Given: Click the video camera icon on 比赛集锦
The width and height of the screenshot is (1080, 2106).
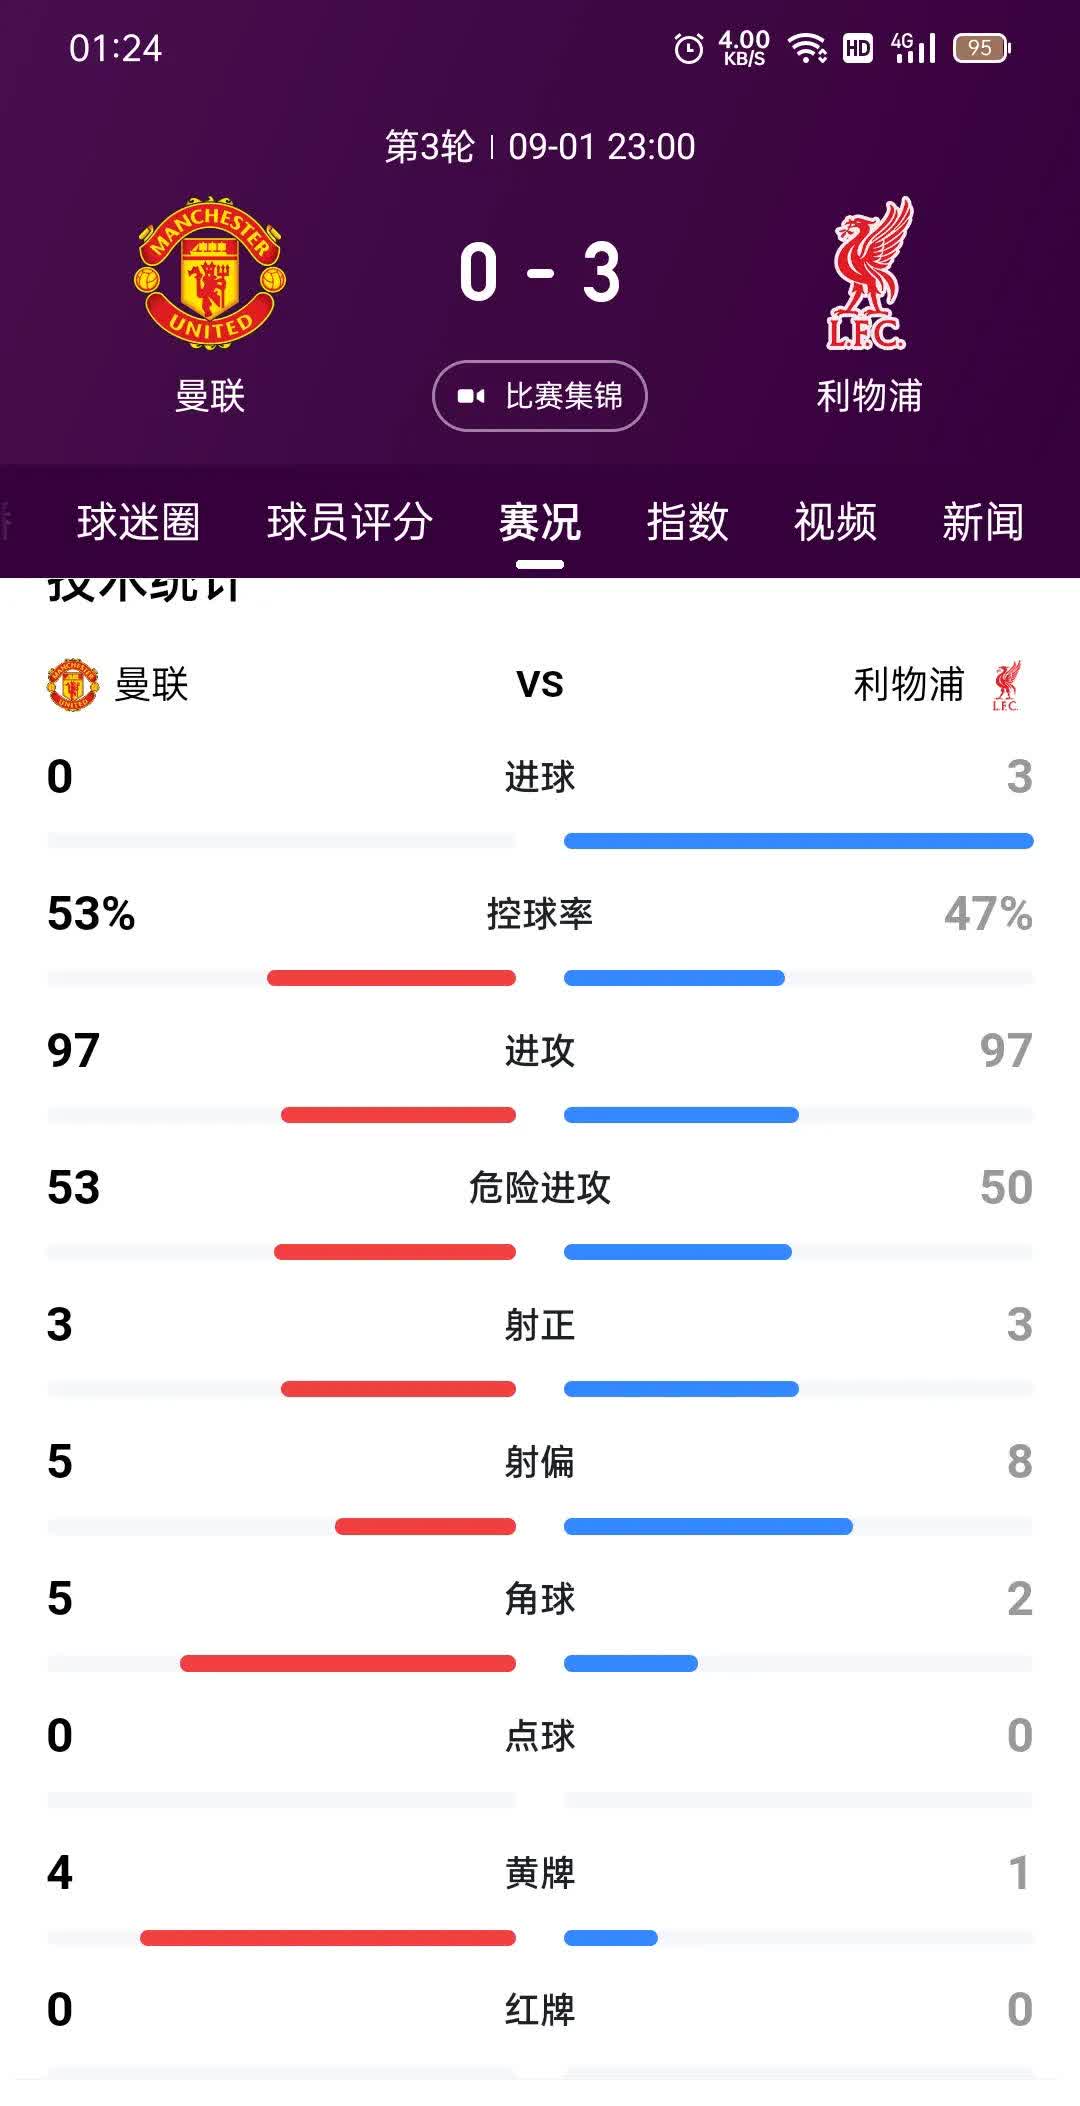Looking at the screenshot, I should [475, 395].
